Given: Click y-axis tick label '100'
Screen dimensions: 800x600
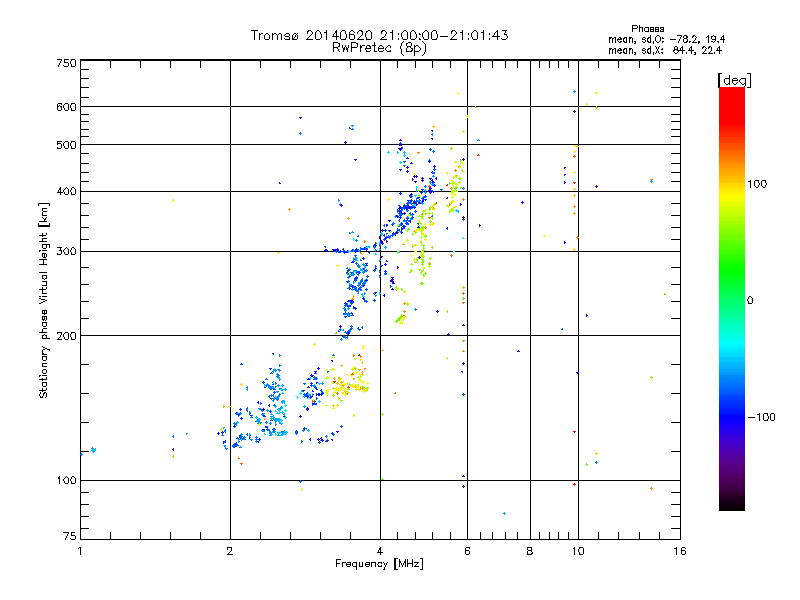Looking at the screenshot, I should tap(66, 481).
